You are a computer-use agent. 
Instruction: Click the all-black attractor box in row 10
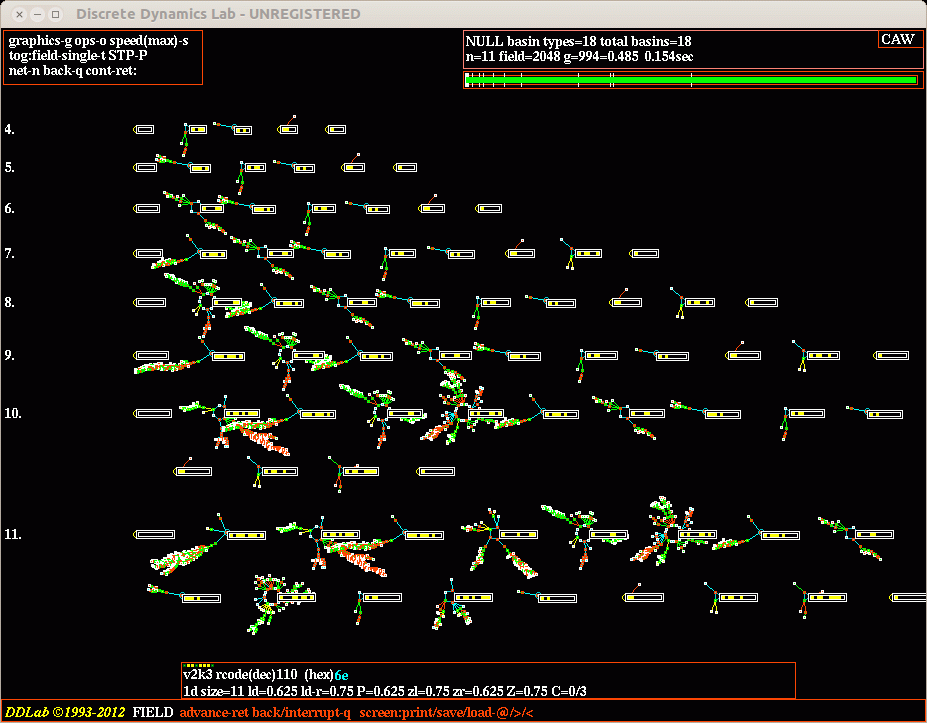point(153,414)
